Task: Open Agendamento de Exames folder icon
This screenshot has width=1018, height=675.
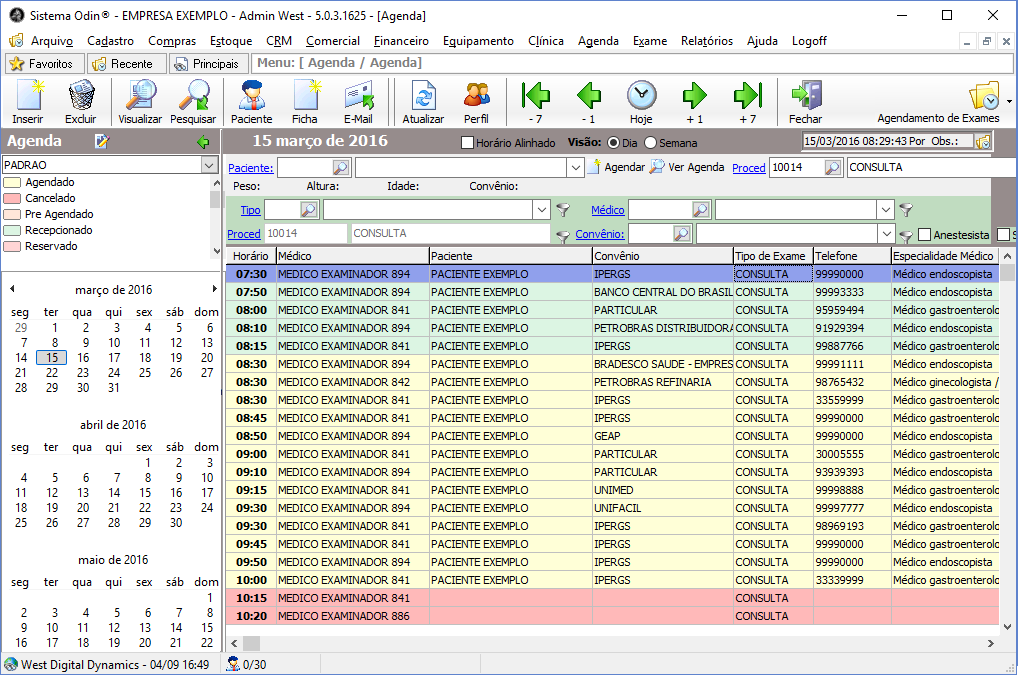Action: tap(984, 96)
